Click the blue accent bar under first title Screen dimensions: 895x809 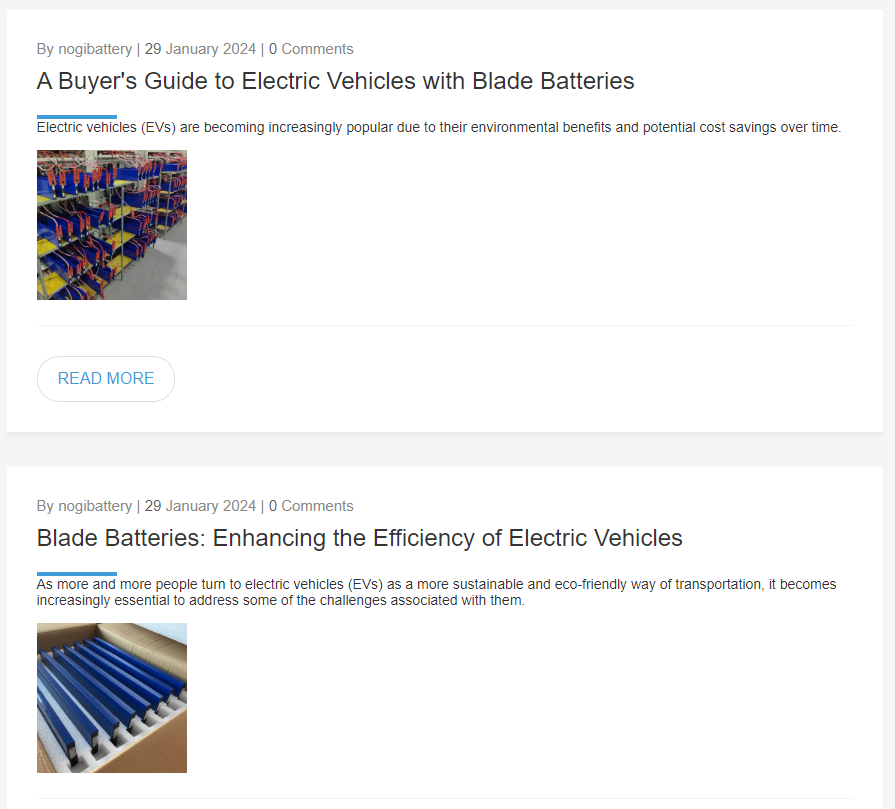[x=76, y=117]
